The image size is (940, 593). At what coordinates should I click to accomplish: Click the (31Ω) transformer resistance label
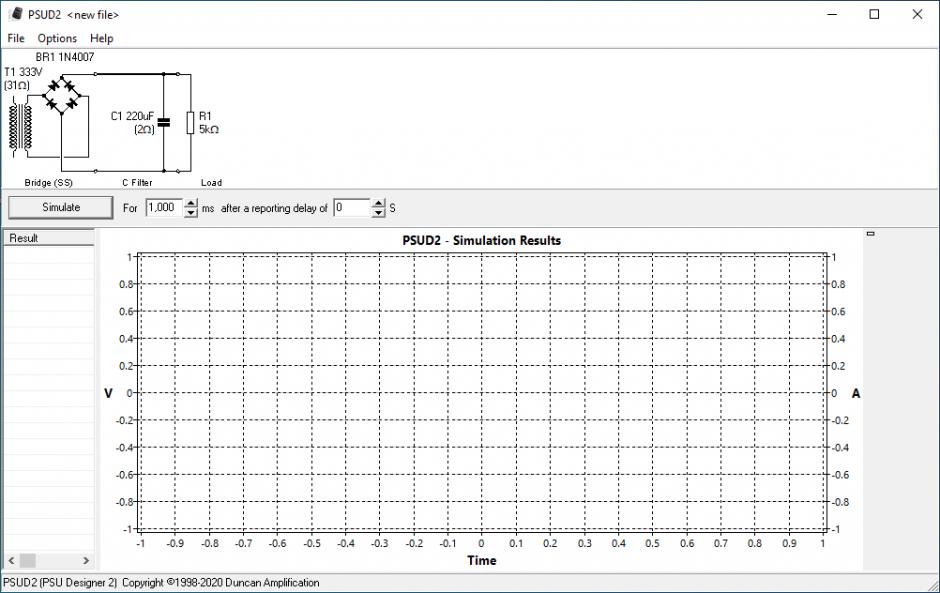tap(17, 85)
